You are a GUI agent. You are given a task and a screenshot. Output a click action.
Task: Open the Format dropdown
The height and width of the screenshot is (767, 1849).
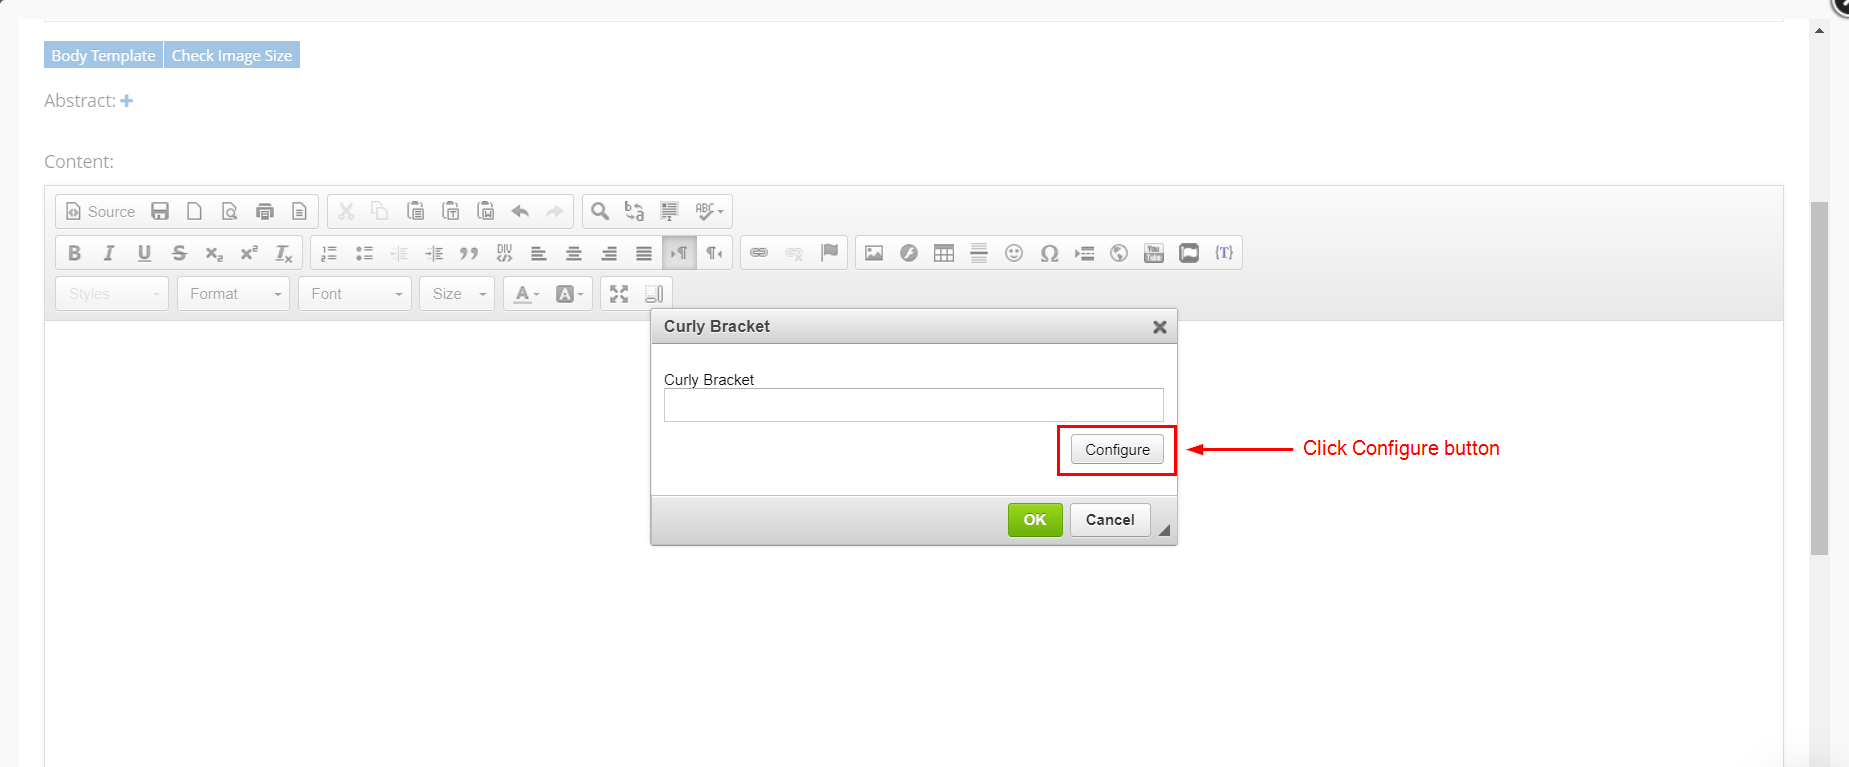click(233, 294)
